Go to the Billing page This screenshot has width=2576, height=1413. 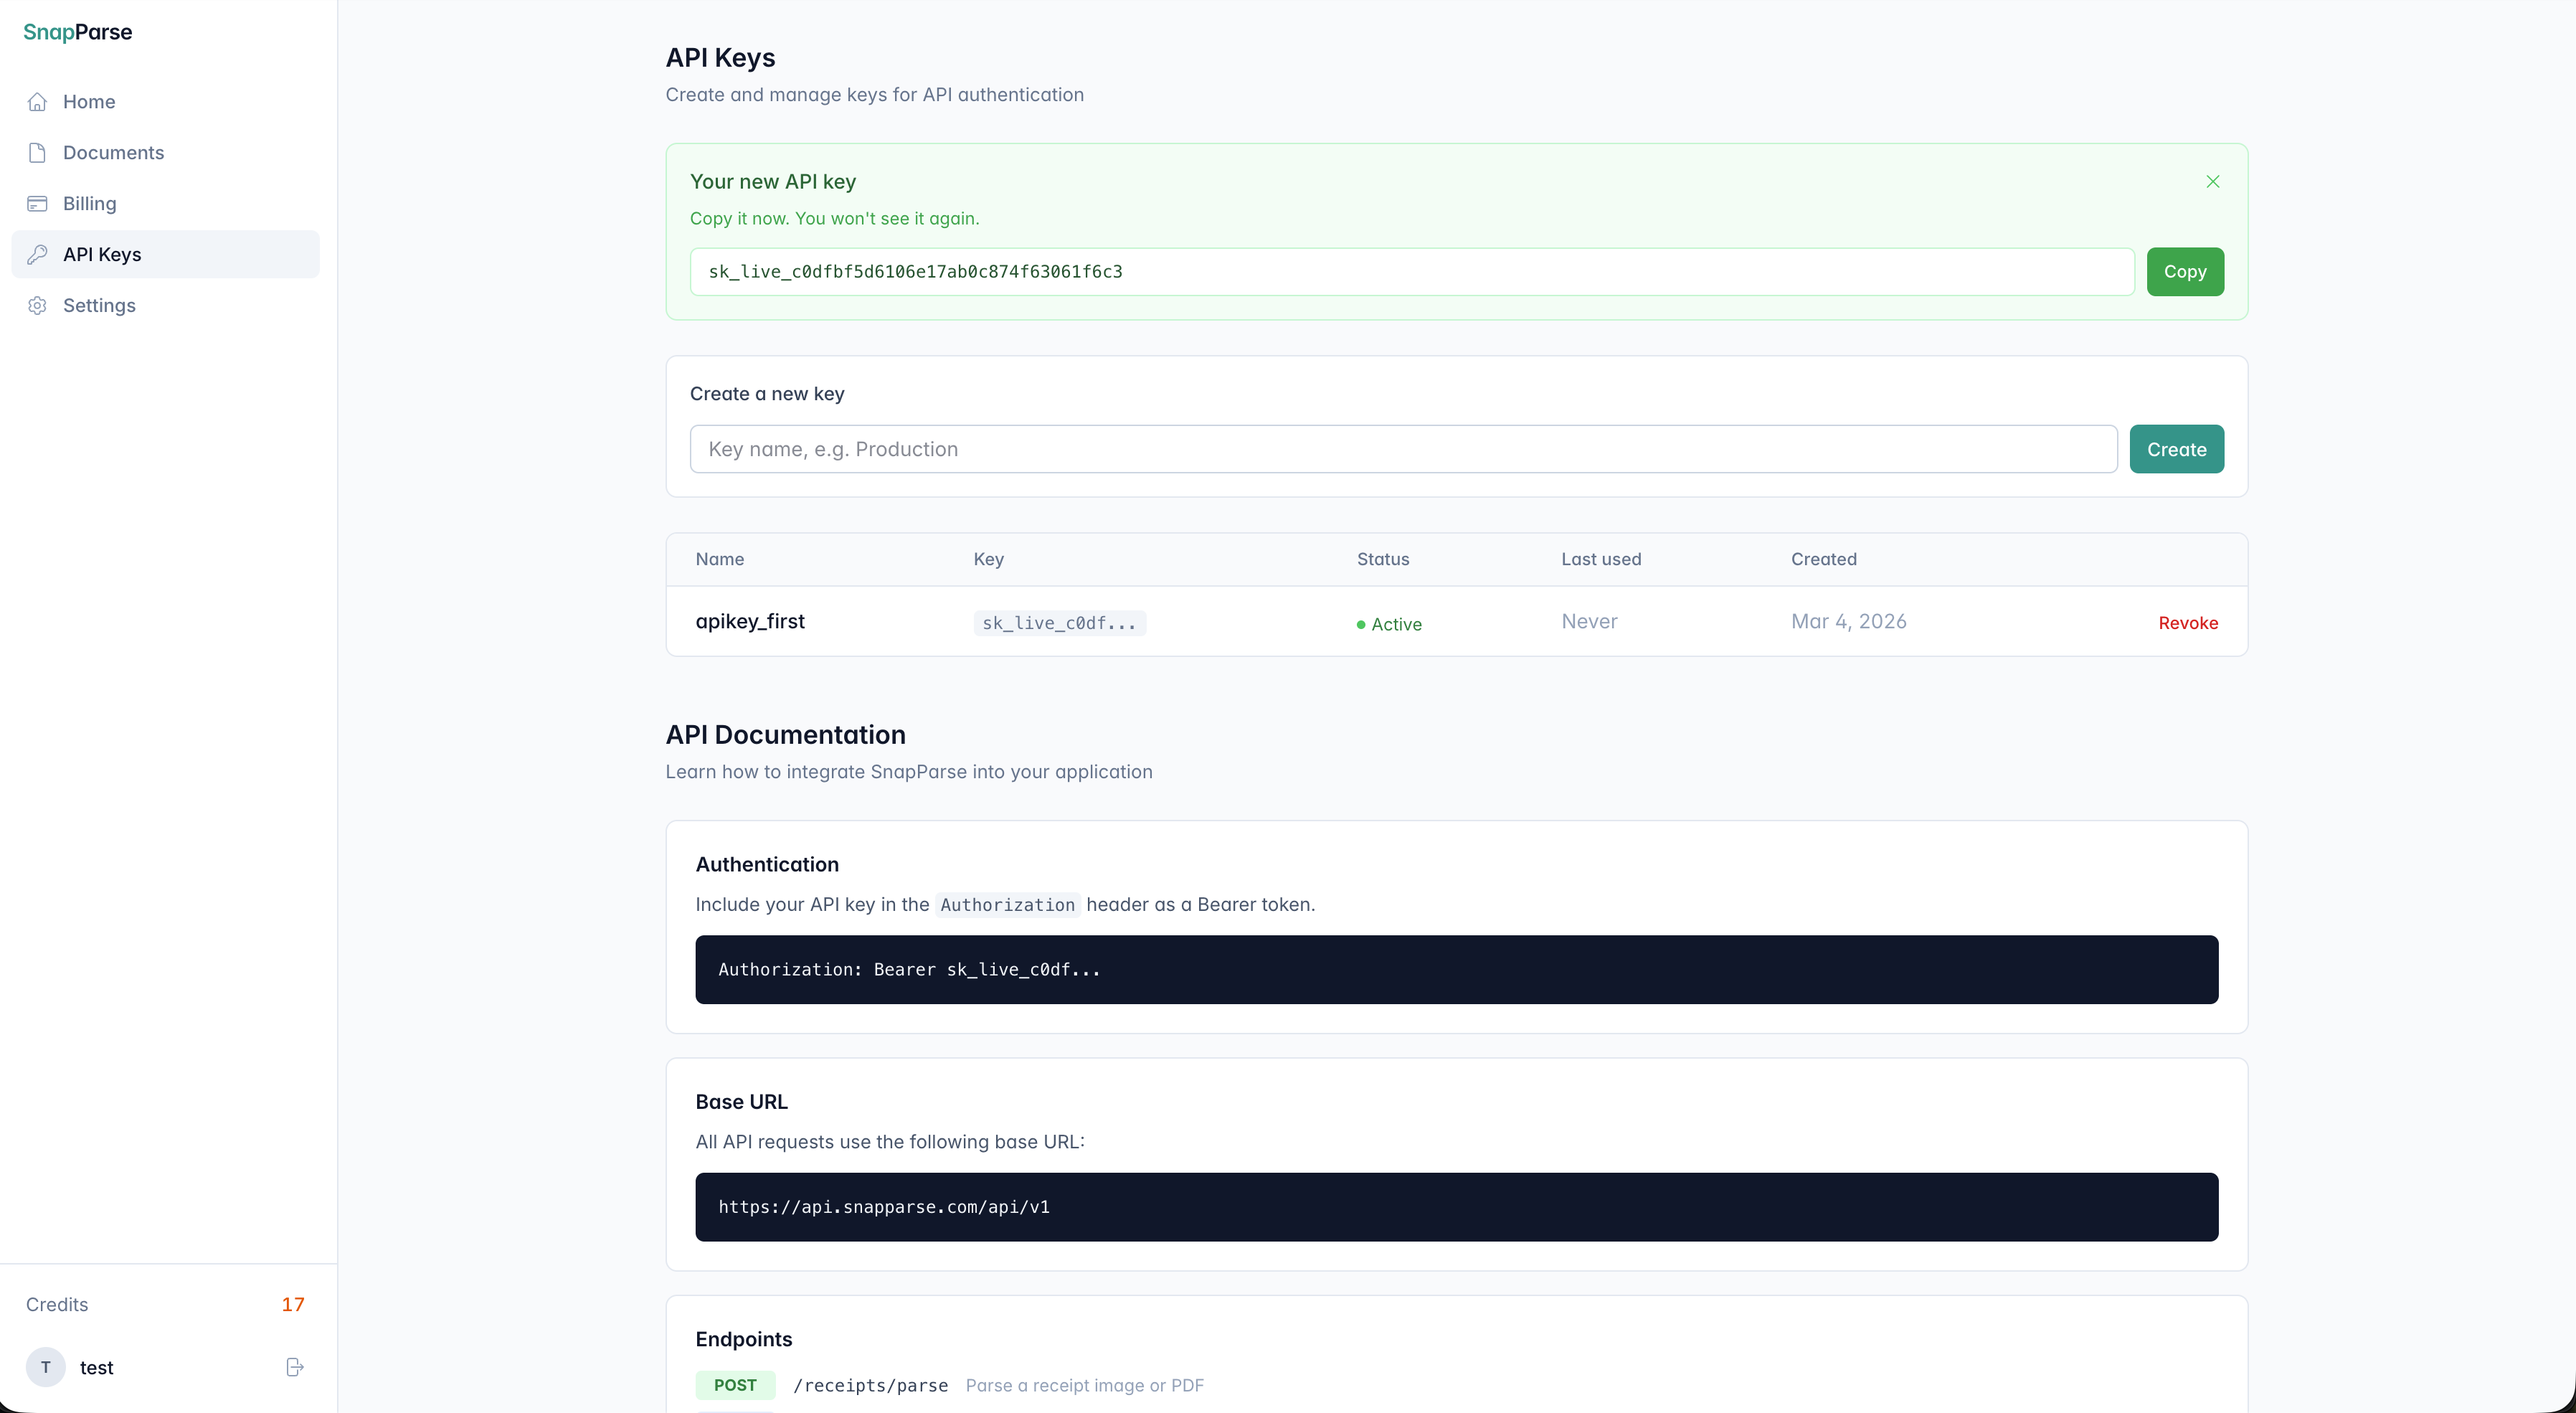click(89, 204)
